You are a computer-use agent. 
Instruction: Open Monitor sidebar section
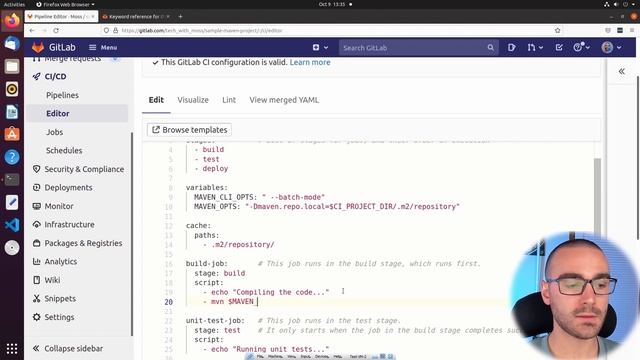(59, 206)
